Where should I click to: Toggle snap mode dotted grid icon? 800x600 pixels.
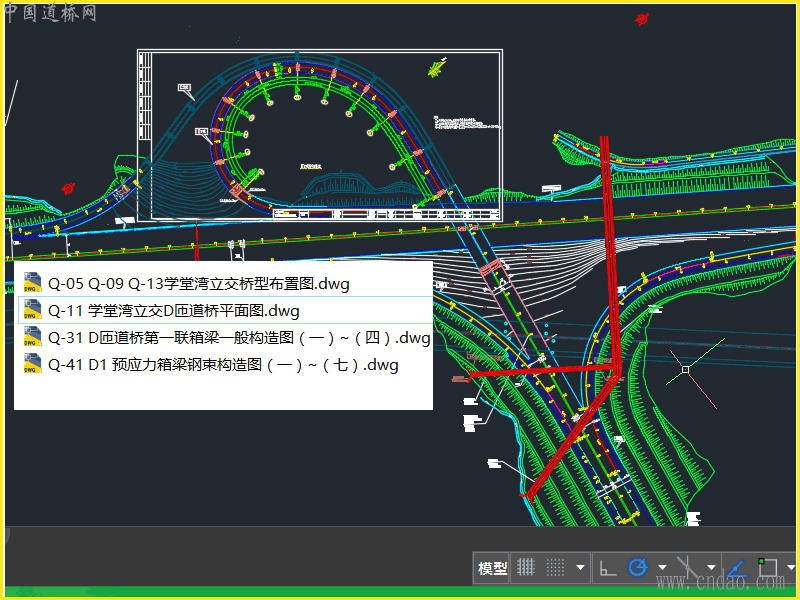[x=555, y=567]
